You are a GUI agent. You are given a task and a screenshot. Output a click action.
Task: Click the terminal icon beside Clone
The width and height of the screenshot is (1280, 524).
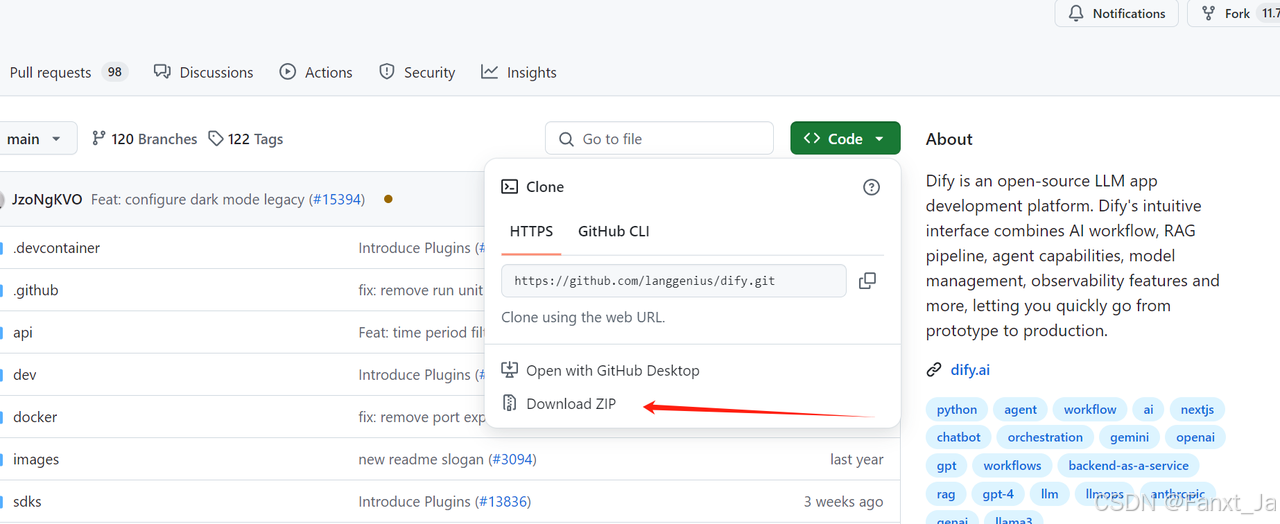tap(510, 187)
